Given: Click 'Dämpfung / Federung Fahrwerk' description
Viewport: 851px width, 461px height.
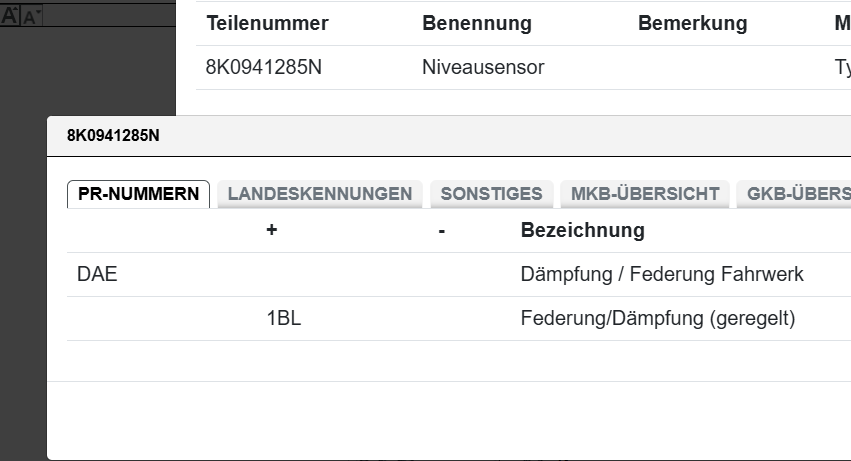Looking at the screenshot, I should (x=662, y=274).
